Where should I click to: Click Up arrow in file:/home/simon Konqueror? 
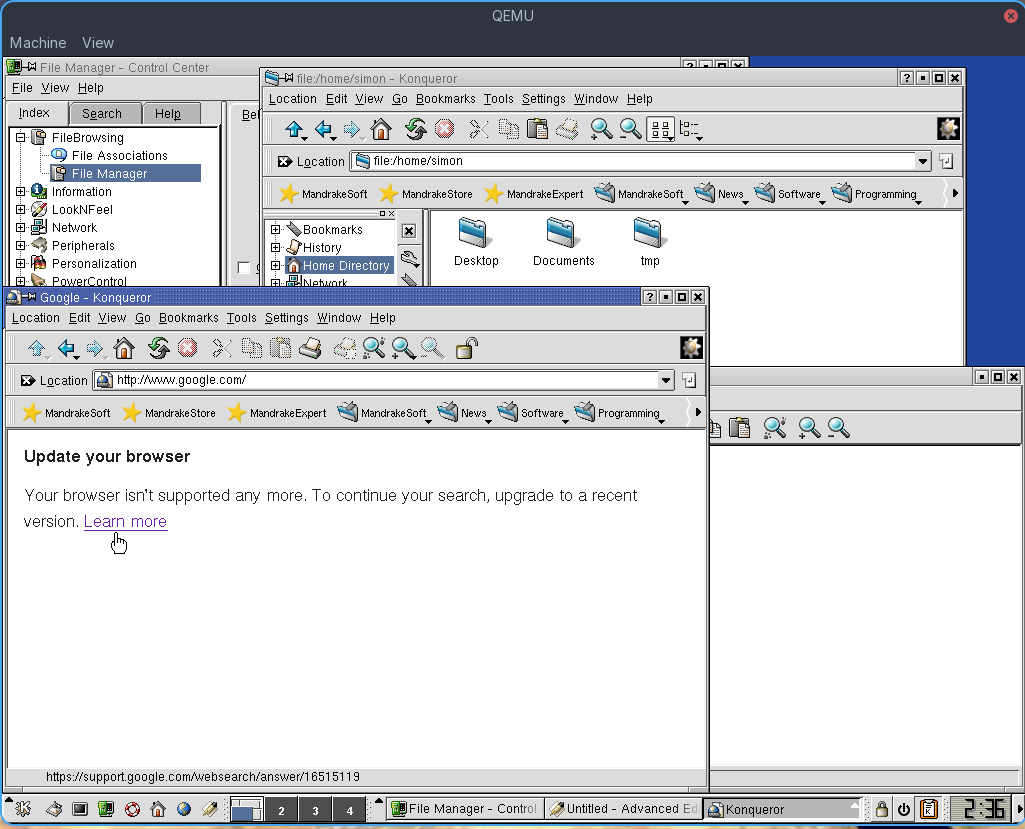[295, 129]
